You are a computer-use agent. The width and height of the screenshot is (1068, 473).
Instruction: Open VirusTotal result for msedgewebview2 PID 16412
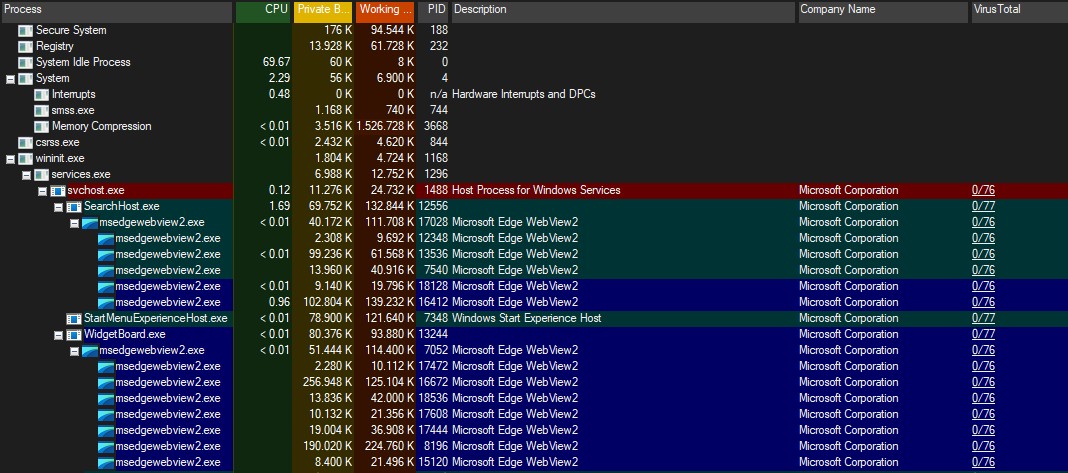click(983, 303)
